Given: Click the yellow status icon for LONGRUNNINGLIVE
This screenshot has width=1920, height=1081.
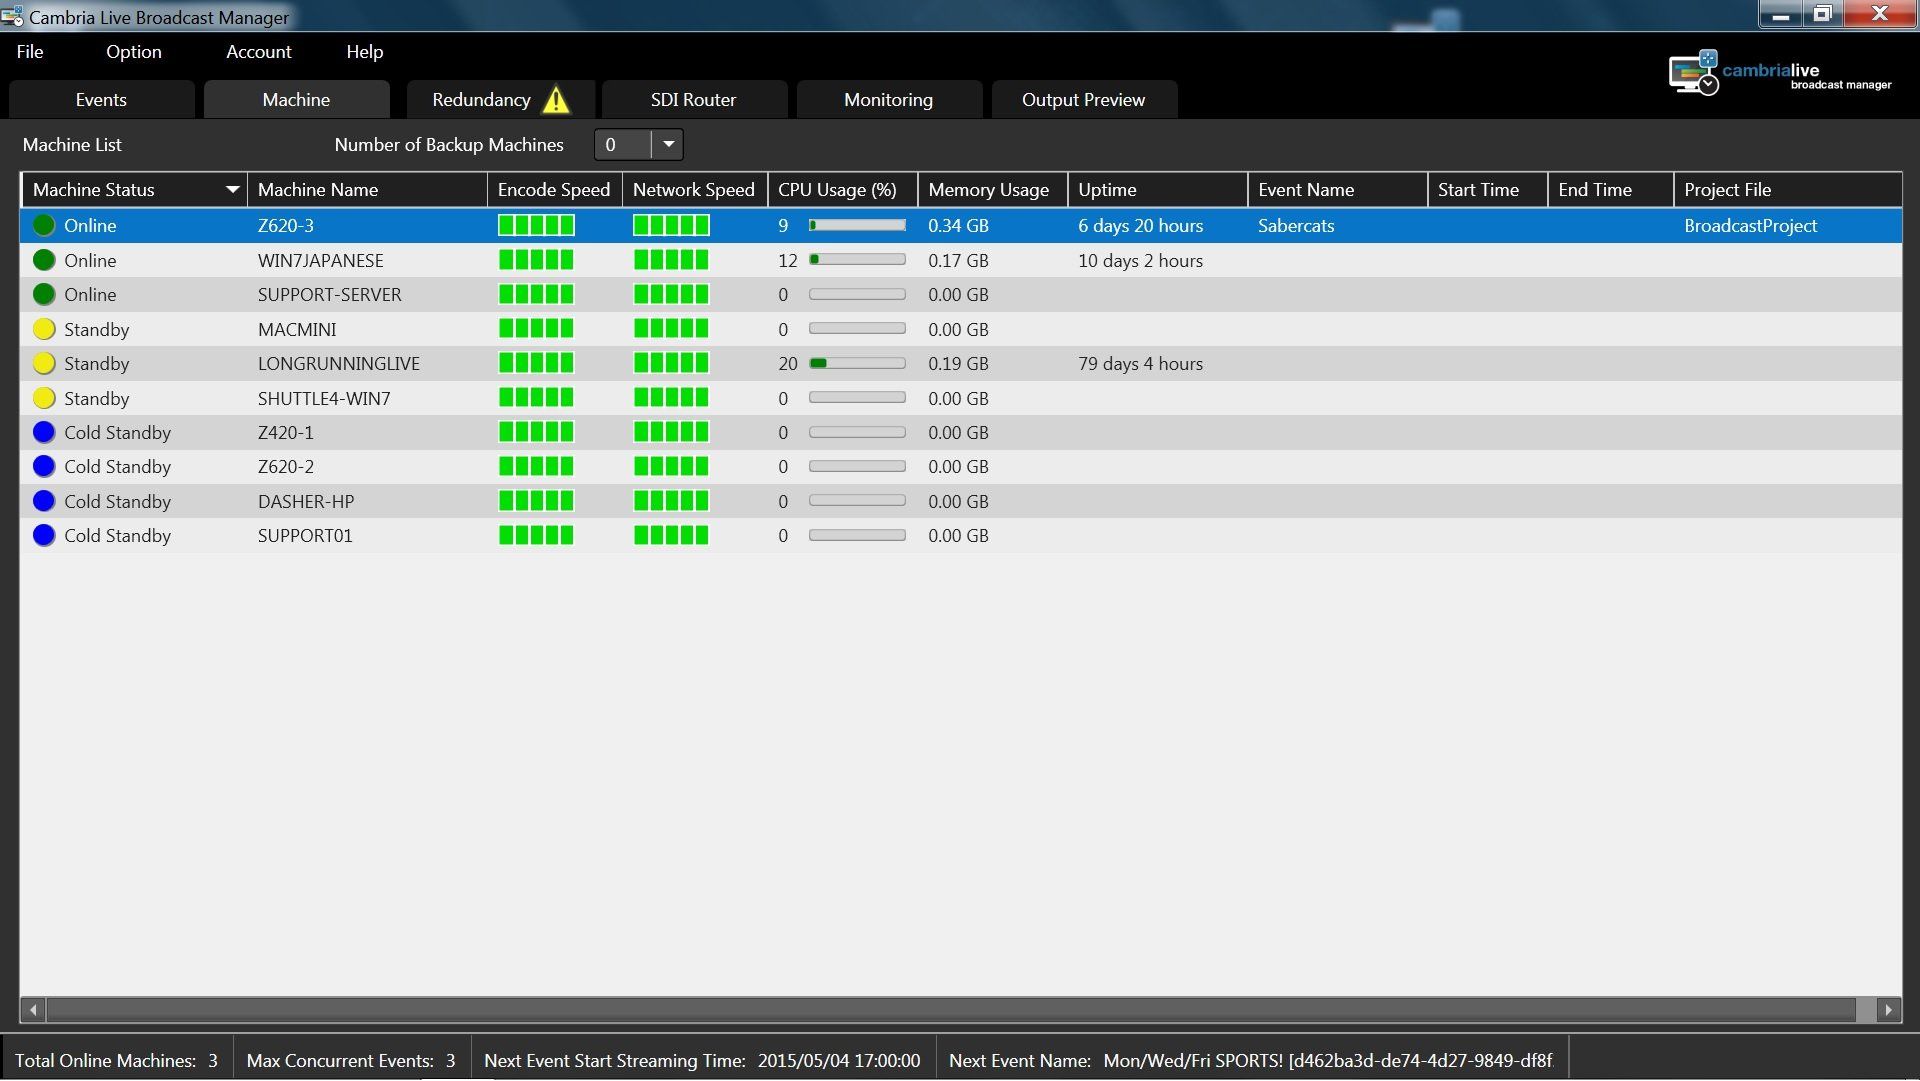Looking at the screenshot, I should coord(44,364).
